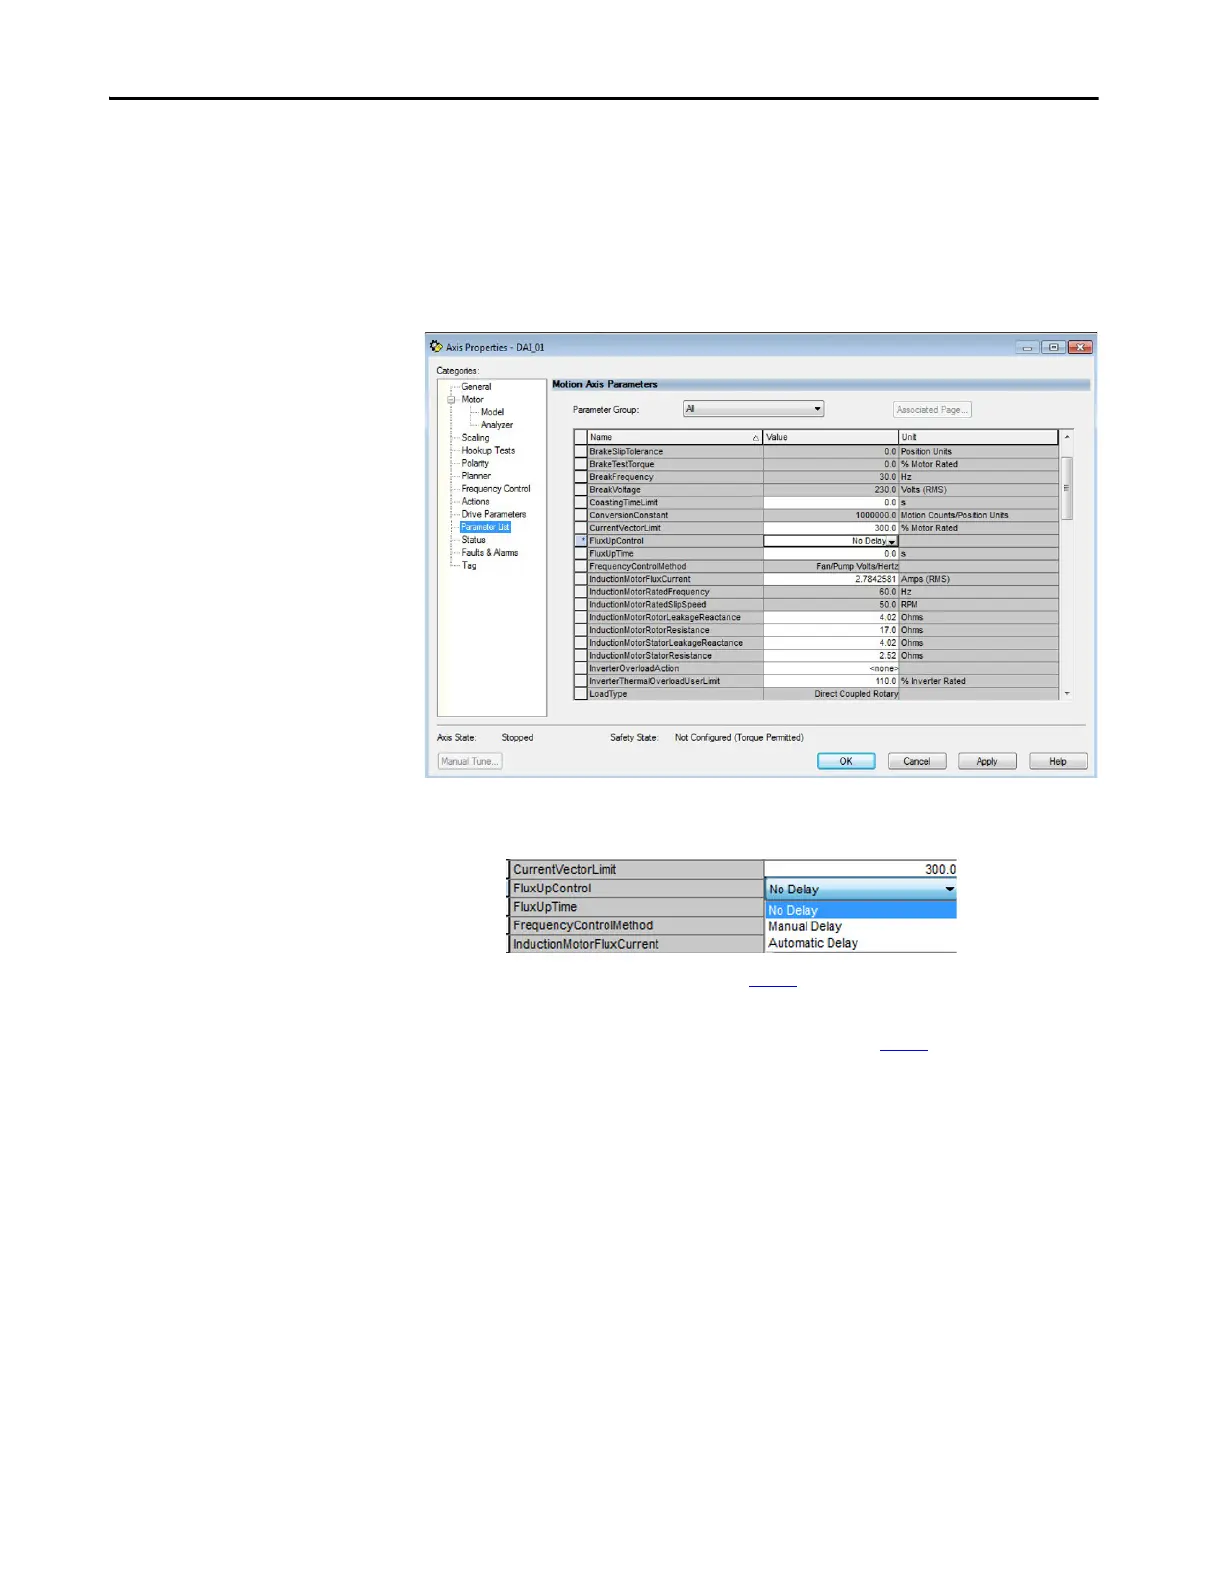This screenshot has height=1584, width=1224.
Task: Click the scrollbar down arrow of the parameter grid
Action: pyautogui.click(x=1067, y=693)
